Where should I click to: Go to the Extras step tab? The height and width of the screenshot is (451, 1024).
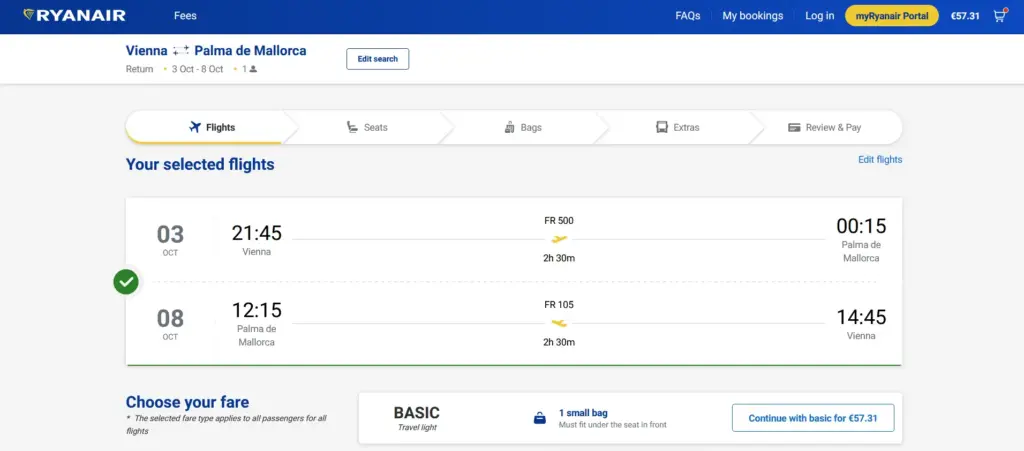677,127
